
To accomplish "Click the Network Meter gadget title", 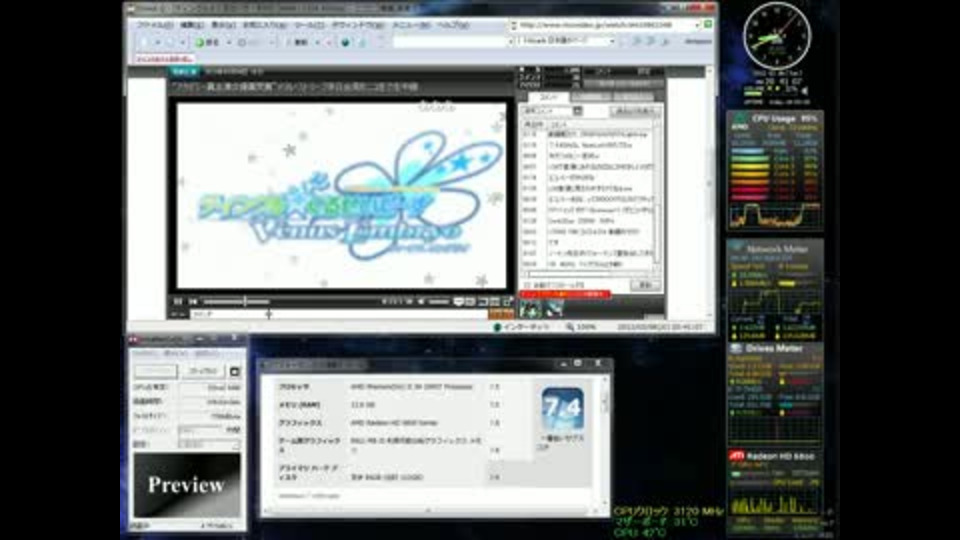I will (778, 249).
